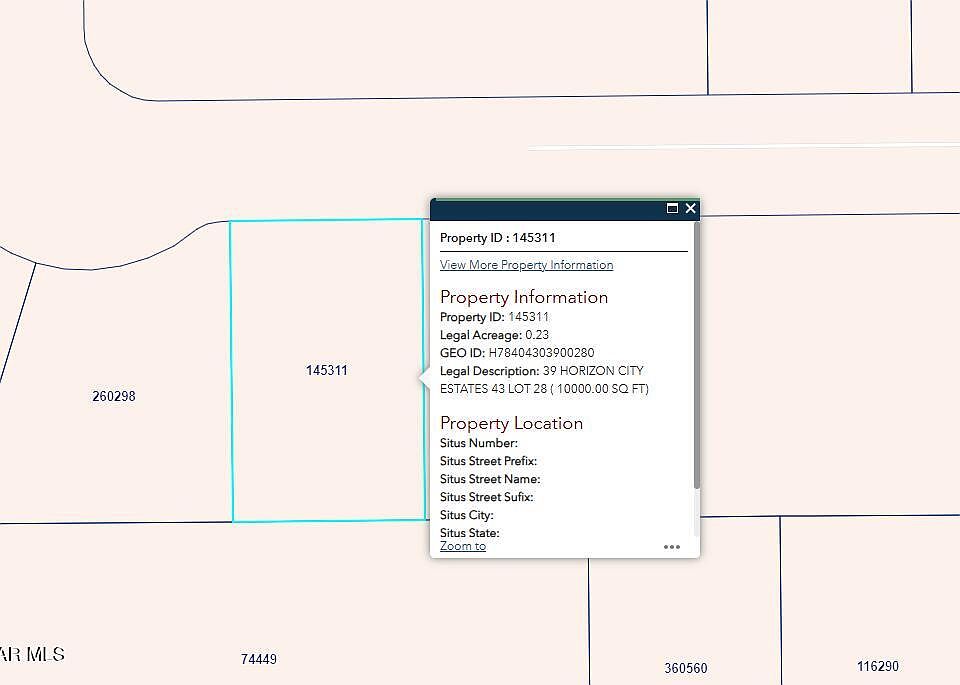The image size is (960, 685).
Task: Click the 'Legal Acreage: 0.23' line
Action: pyautogui.click(x=495, y=335)
